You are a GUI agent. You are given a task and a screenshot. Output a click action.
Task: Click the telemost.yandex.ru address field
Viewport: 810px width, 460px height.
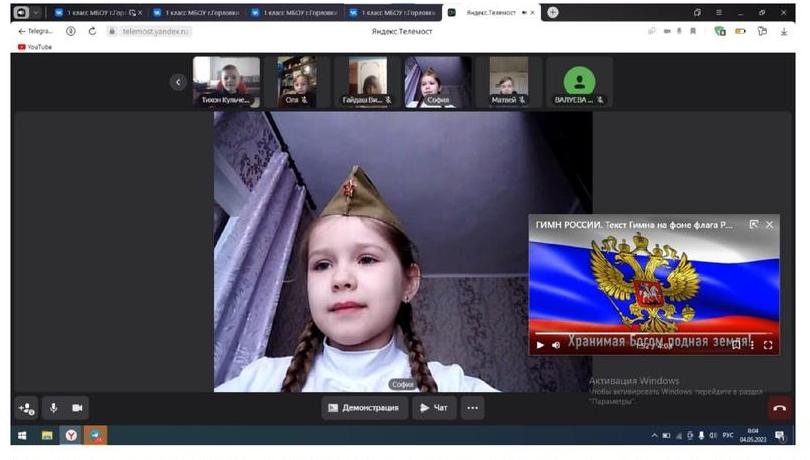point(156,31)
